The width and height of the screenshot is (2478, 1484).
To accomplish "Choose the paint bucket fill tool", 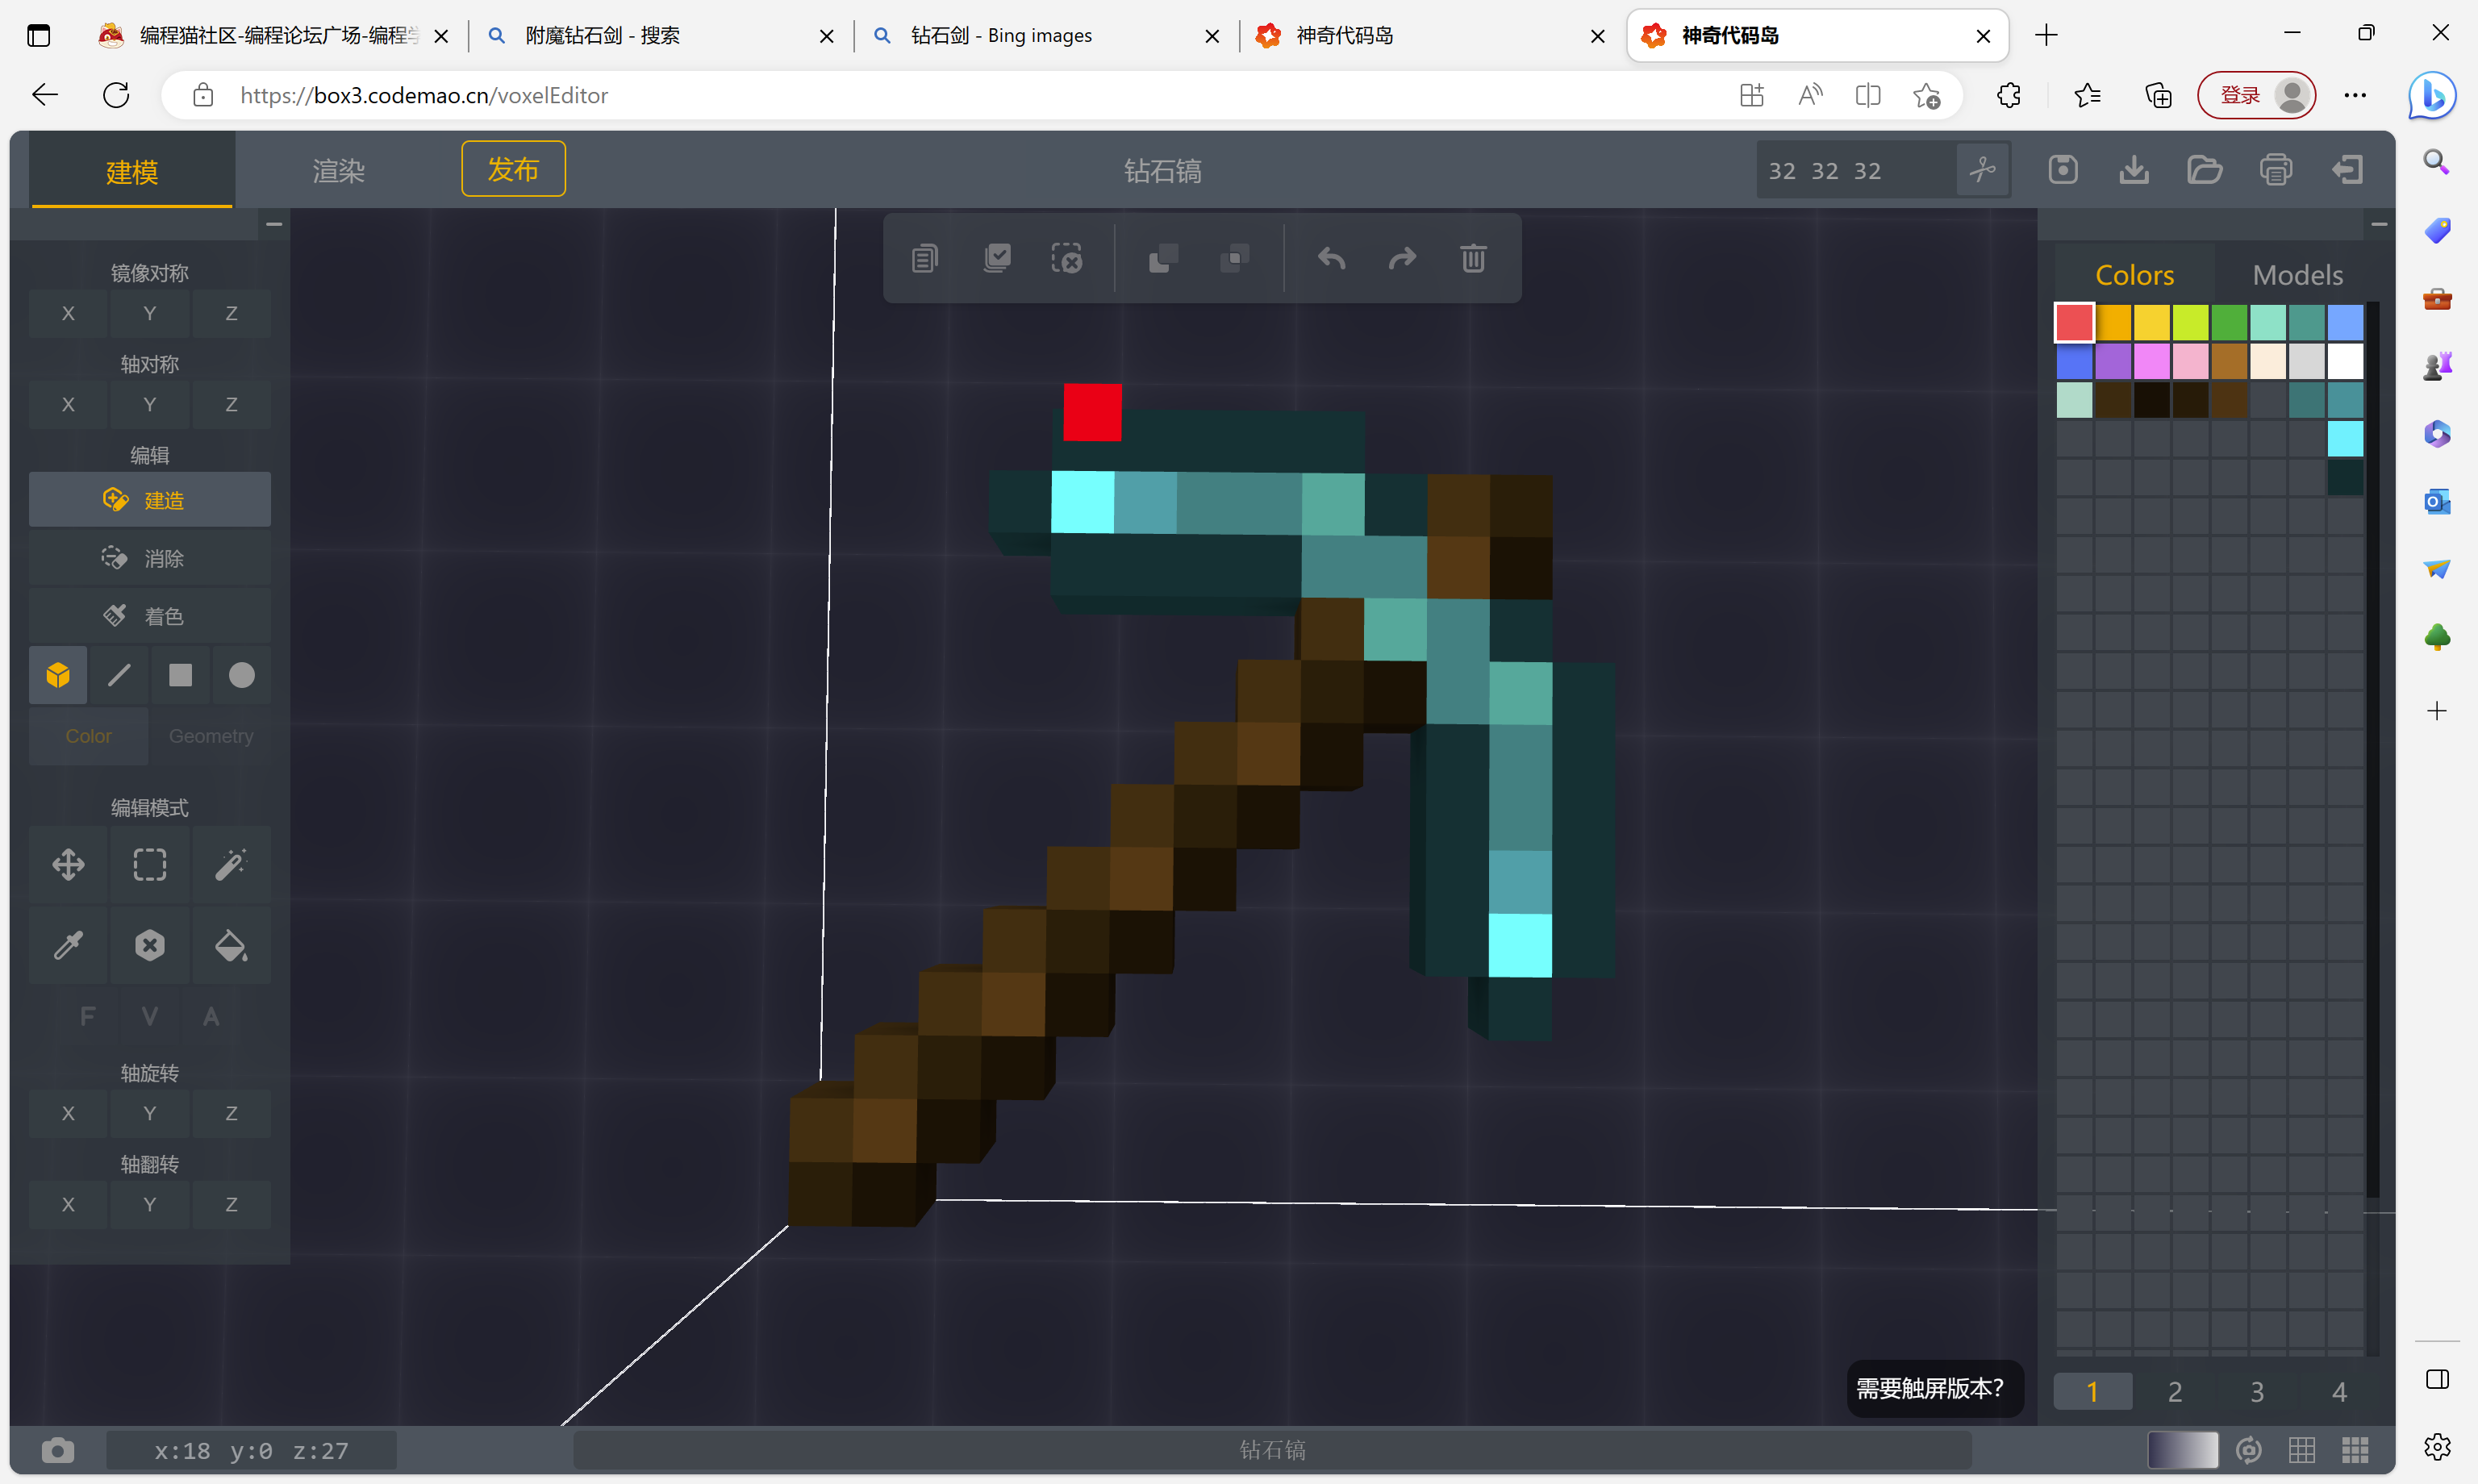I will click(231, 946).
